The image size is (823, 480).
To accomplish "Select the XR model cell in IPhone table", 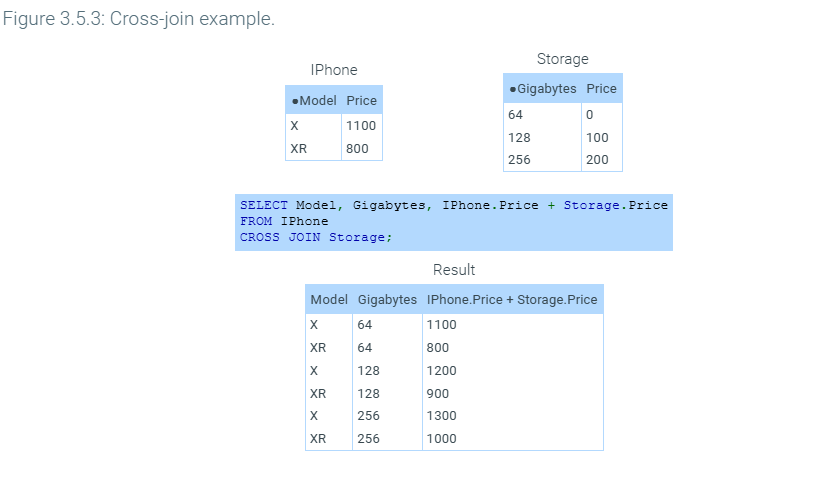I will (x=298, y=149).
